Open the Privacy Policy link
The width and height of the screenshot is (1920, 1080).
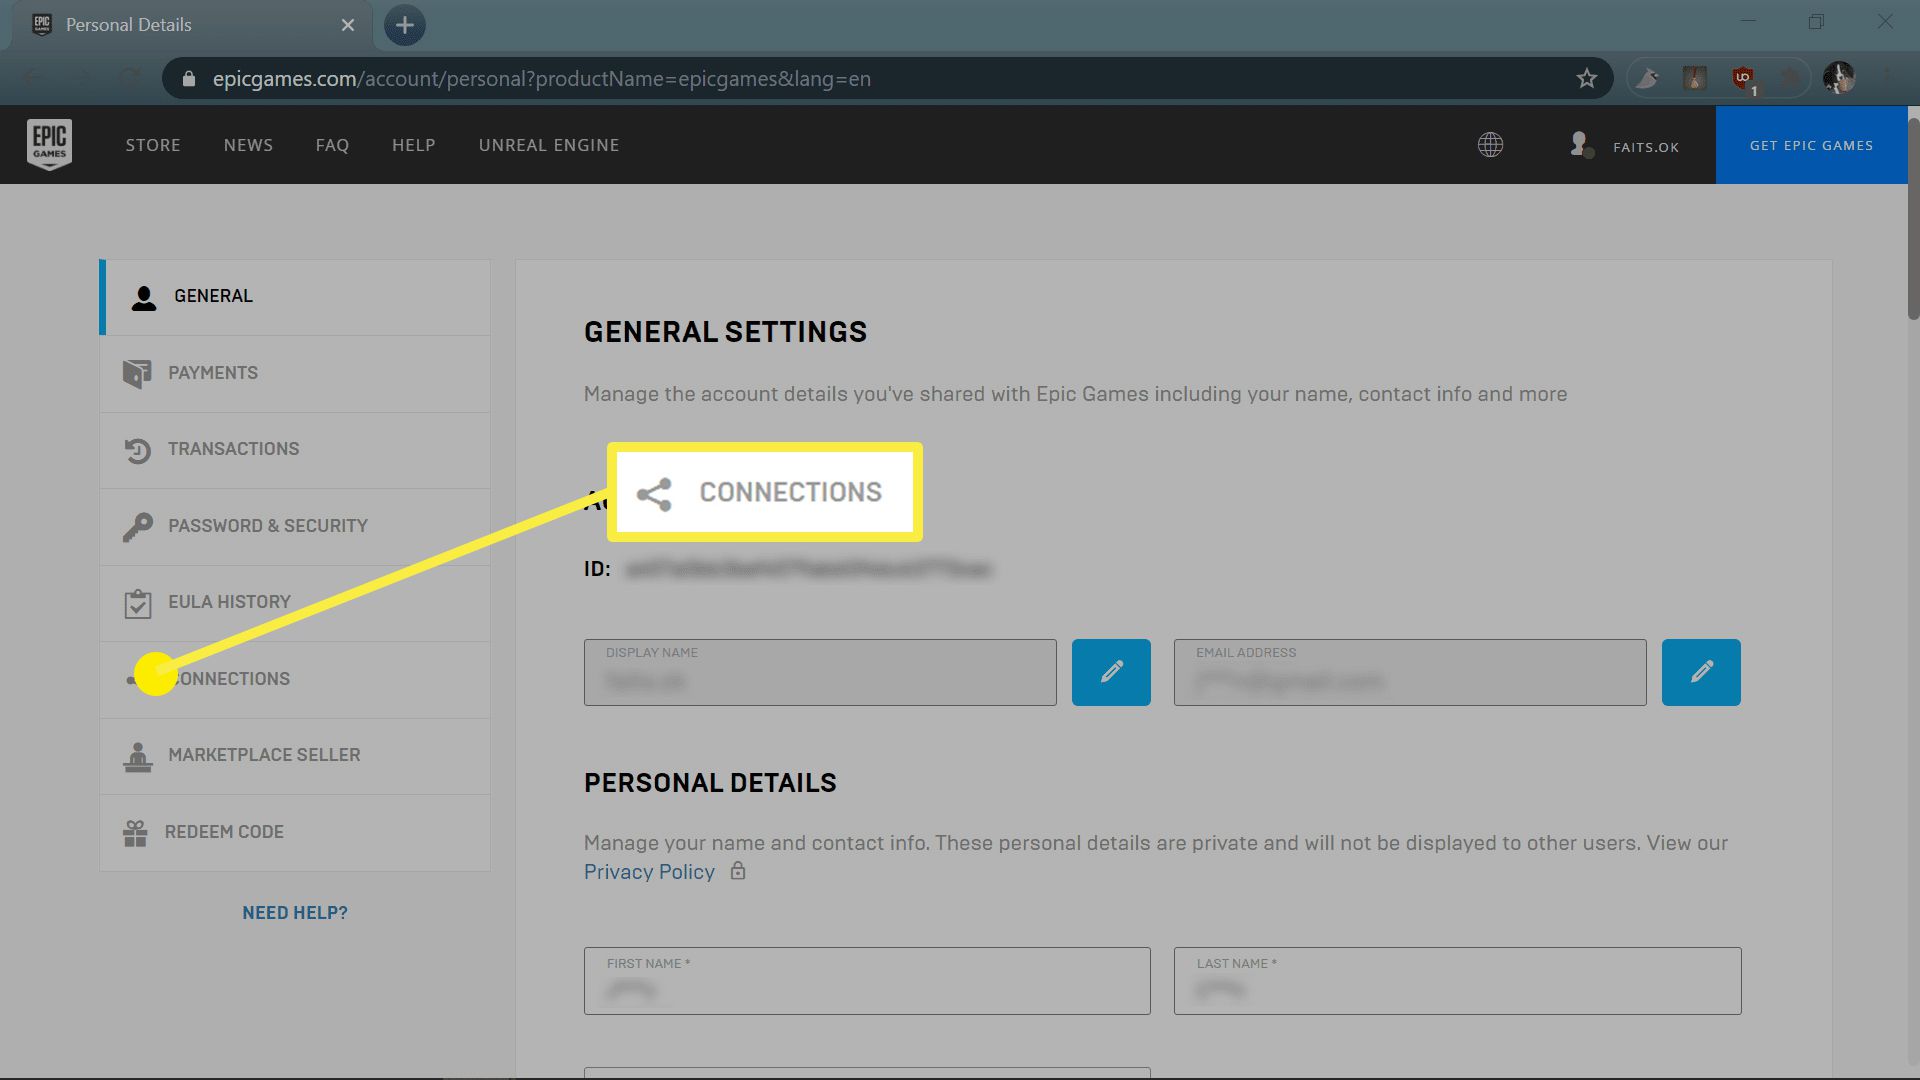point(649,872)
